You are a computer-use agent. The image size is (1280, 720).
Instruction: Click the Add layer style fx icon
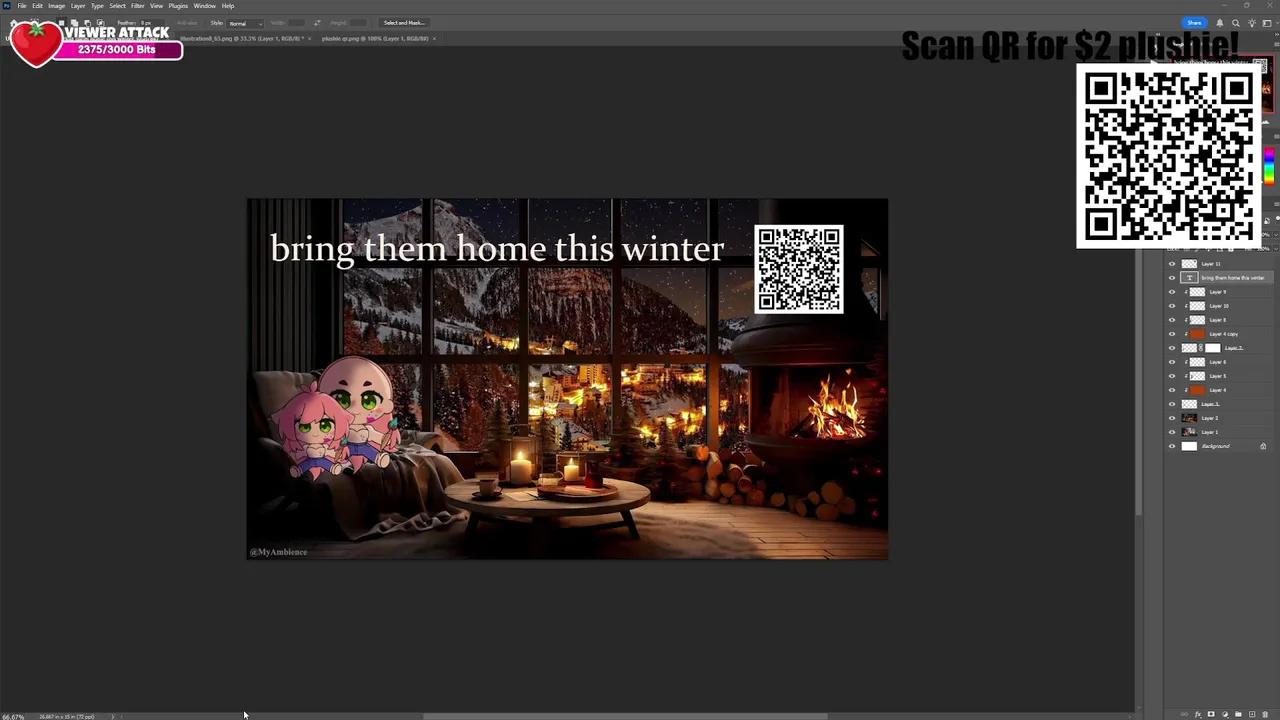click(x=1198, y=714)
